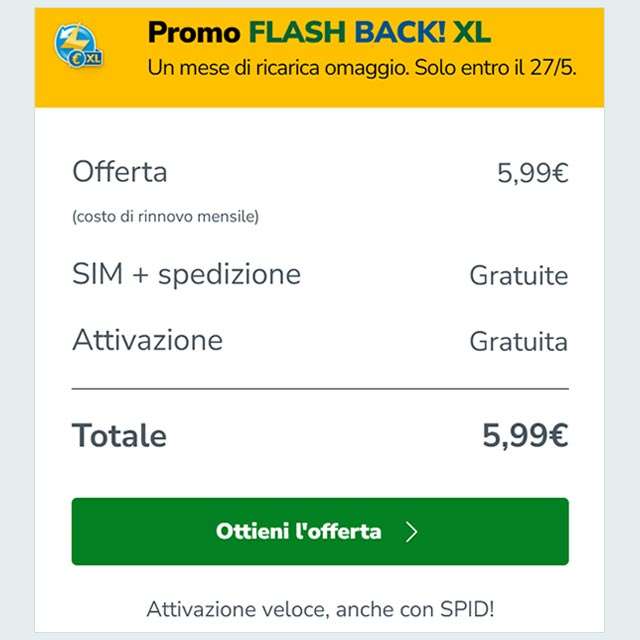Click the Offerta price 5,99€
The image size is (640, 640).
(532, 174)
